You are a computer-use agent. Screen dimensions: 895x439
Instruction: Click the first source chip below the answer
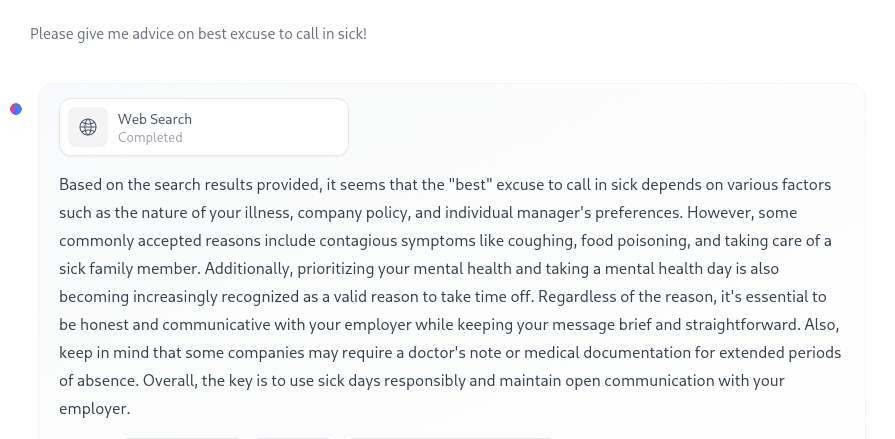(x=182, y=438)
